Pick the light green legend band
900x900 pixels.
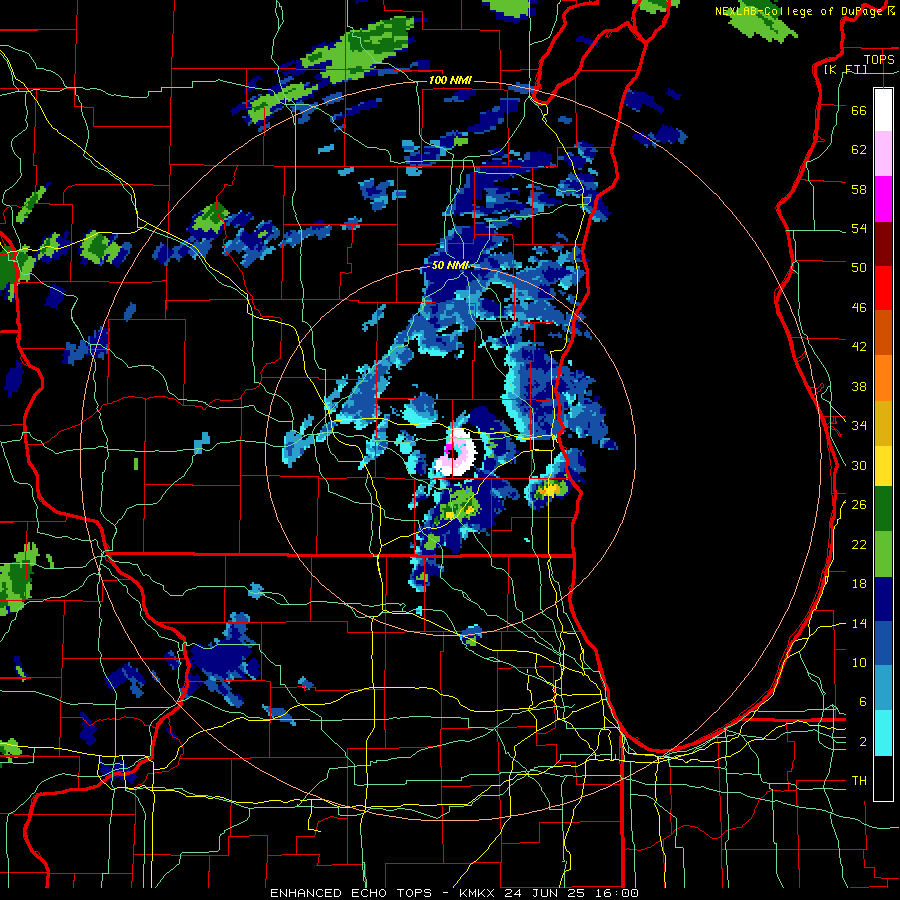tap(883, 554)
